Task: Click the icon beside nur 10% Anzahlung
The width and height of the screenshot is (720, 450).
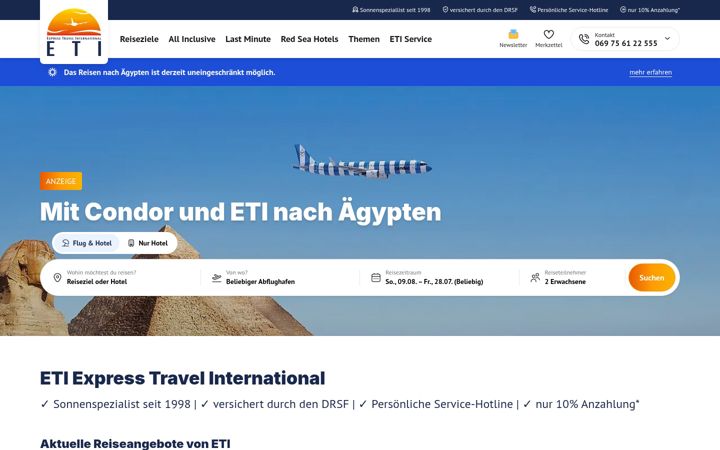Action: [623, 10]
